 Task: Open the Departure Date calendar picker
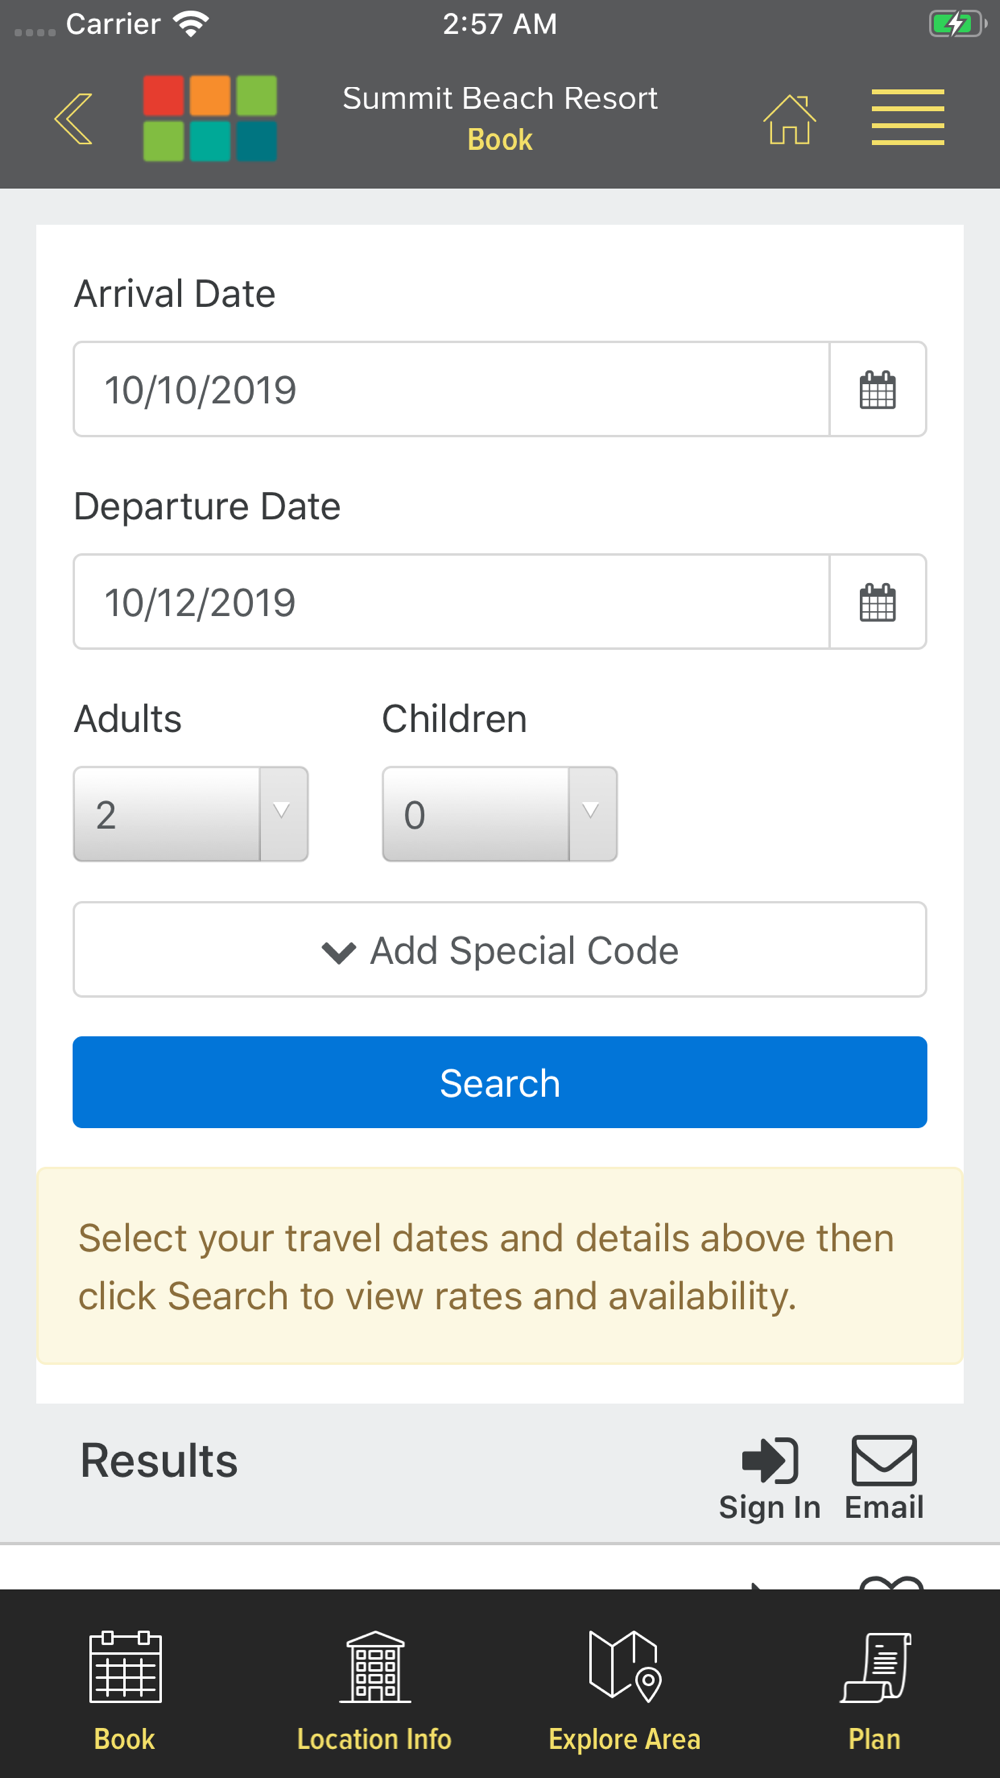(877, 603)
